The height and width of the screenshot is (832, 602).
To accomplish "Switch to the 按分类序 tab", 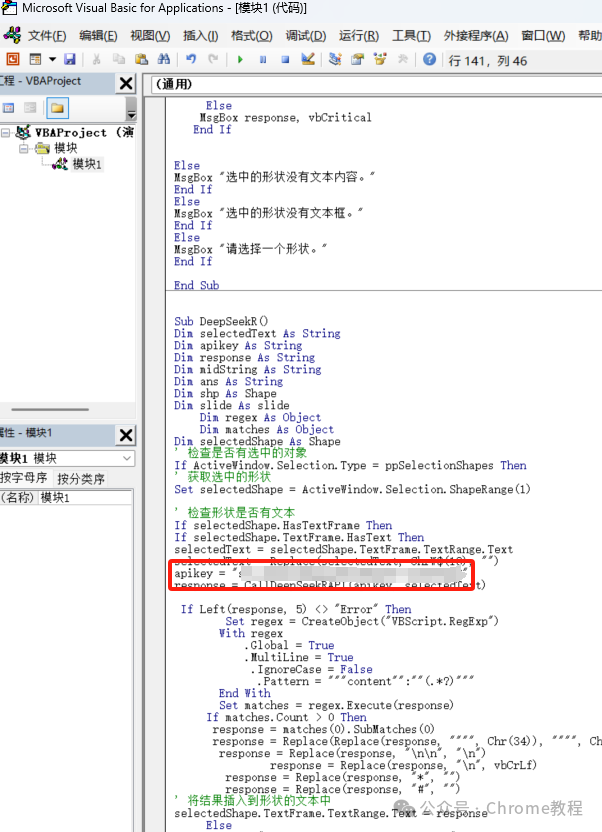I will (x=81, y=479).
